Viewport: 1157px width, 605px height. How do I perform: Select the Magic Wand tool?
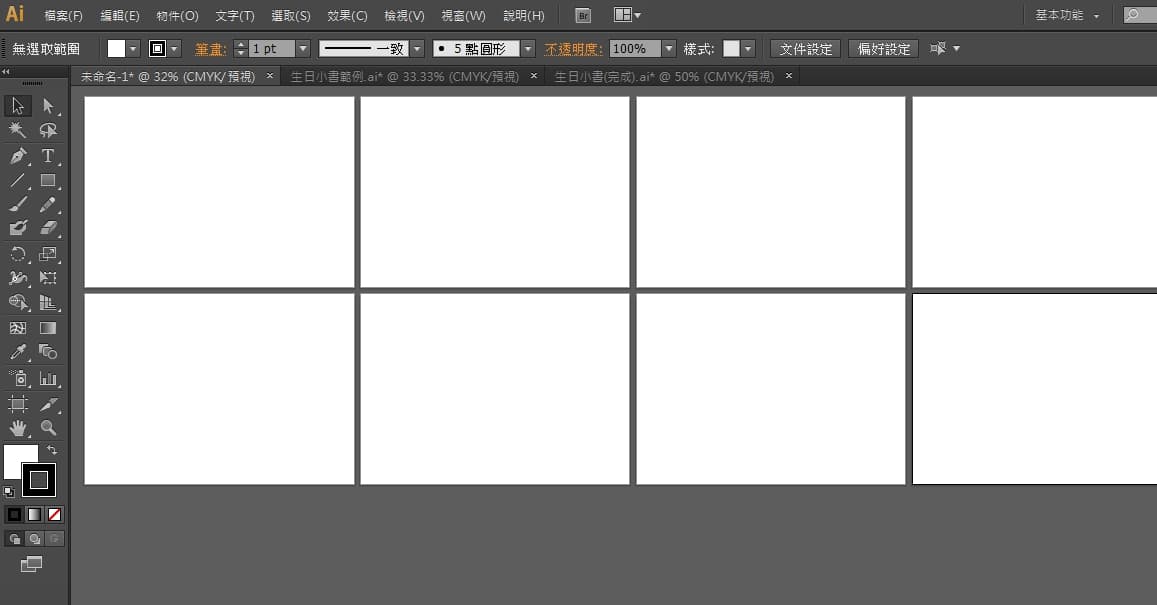click(18, 131)
